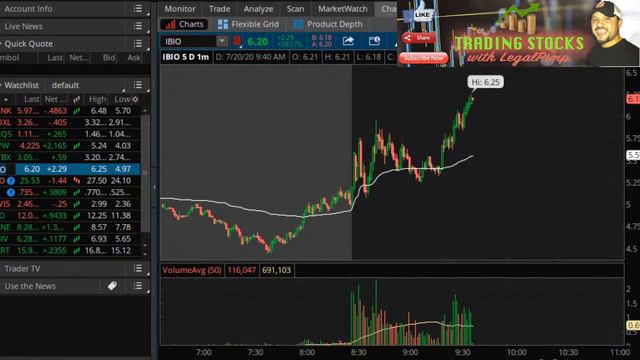
Task: Click the Like thumbs-up overlay
Action: pyautogui.click(x=418, y=13)
